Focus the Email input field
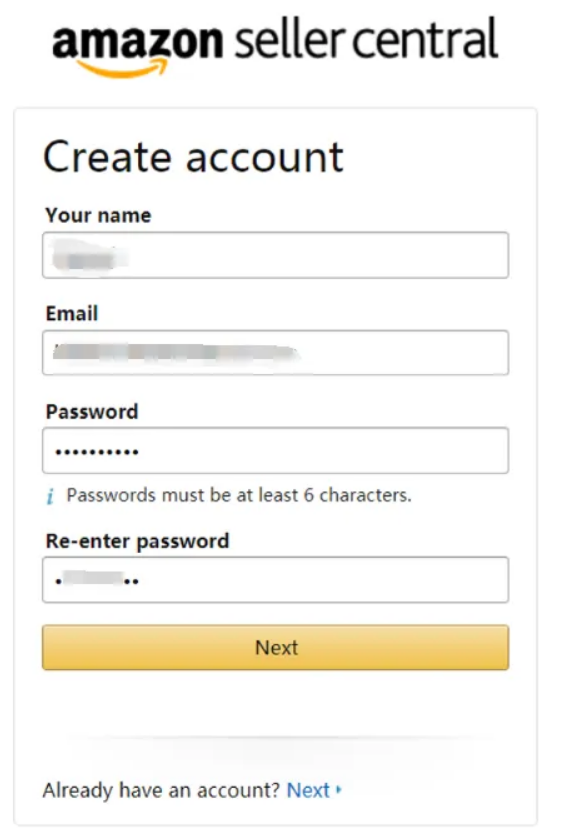Image resolution: width=576 pixels, height=833 pixels. coord(275,353)
